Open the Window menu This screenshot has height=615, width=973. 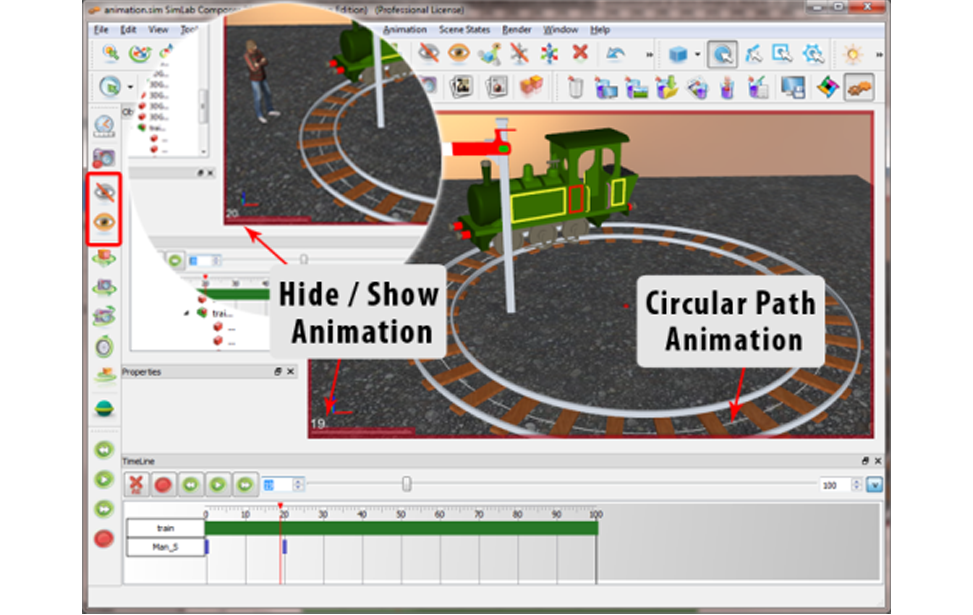click(559, 30)
